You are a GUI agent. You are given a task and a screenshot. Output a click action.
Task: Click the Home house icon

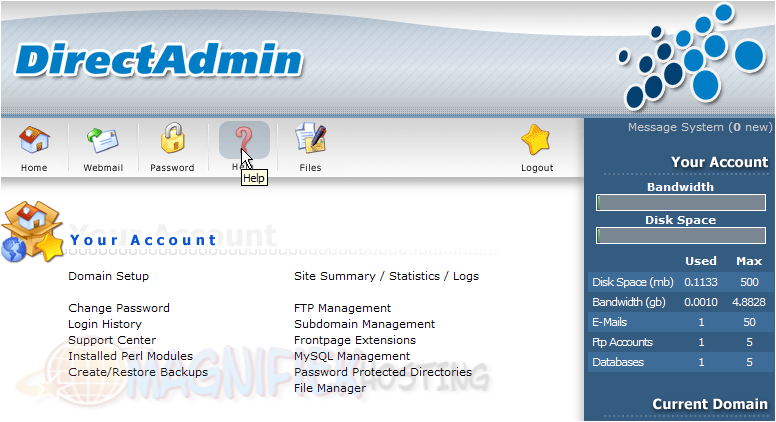[x=34, y=140]
